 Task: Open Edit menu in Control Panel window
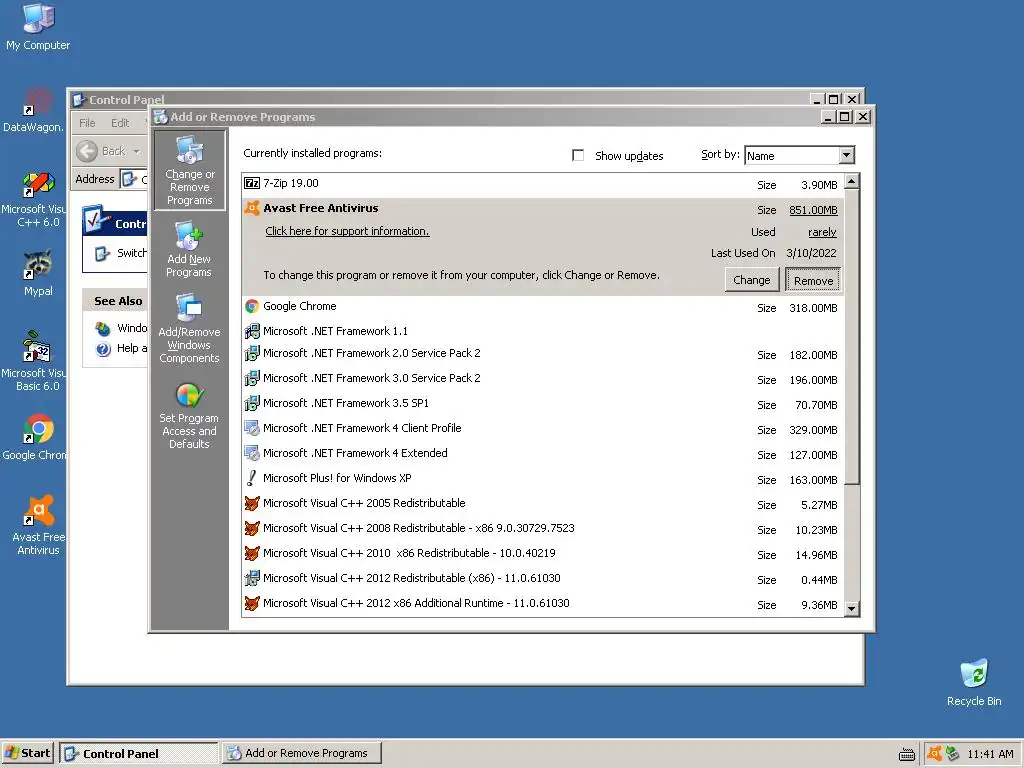[x=120, y=123]
